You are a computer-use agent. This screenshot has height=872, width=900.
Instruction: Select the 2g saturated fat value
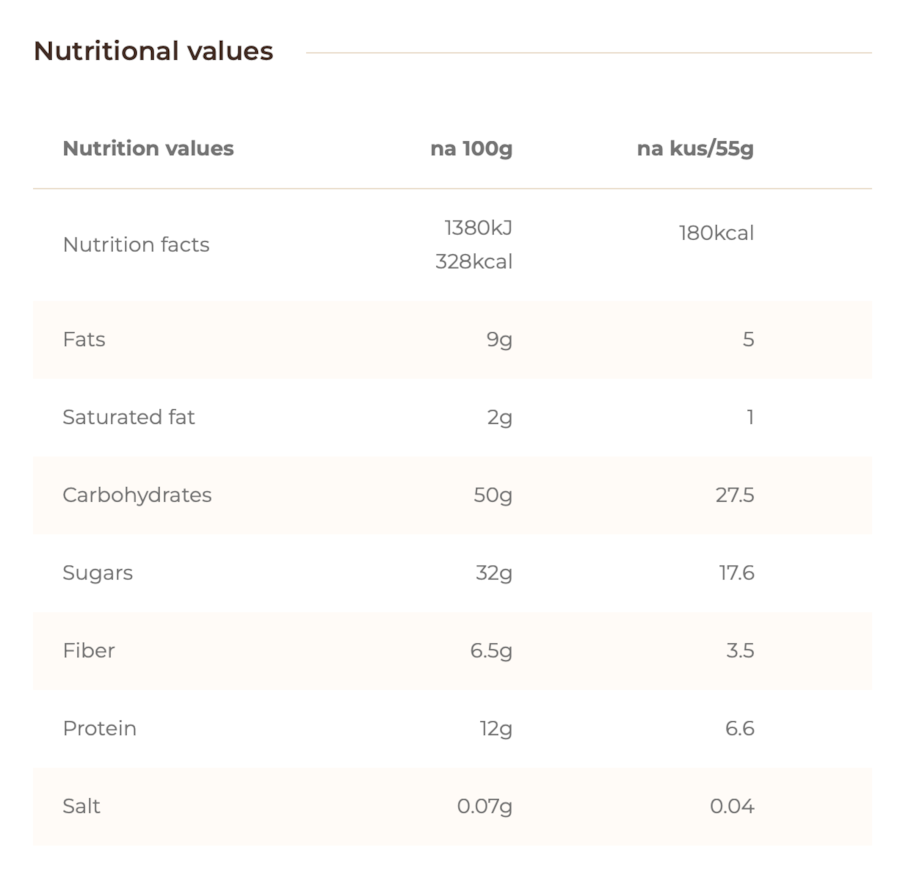499,418
